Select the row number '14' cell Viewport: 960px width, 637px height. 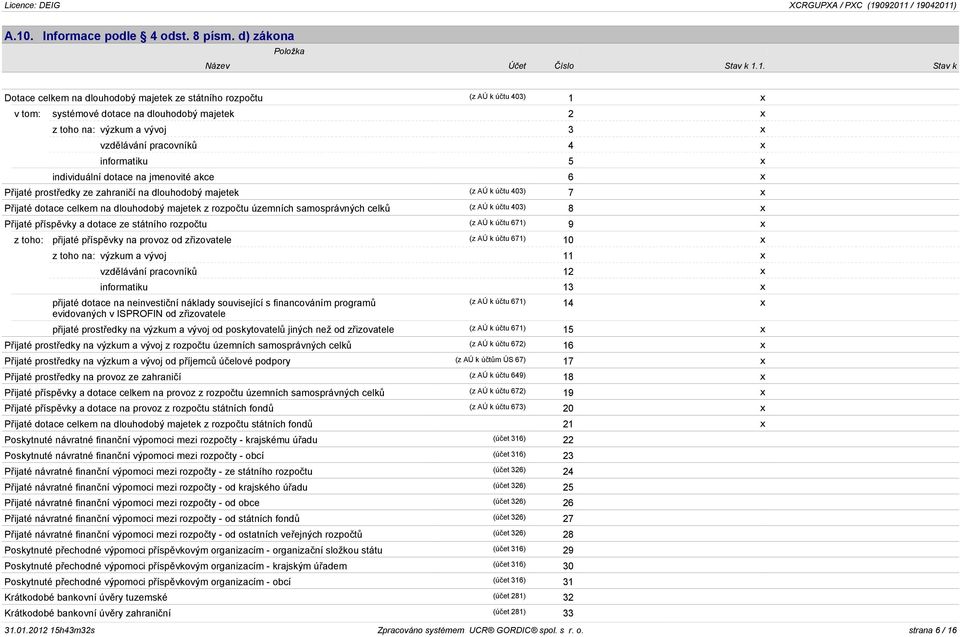pyautogui.click(x=568, y=304)
